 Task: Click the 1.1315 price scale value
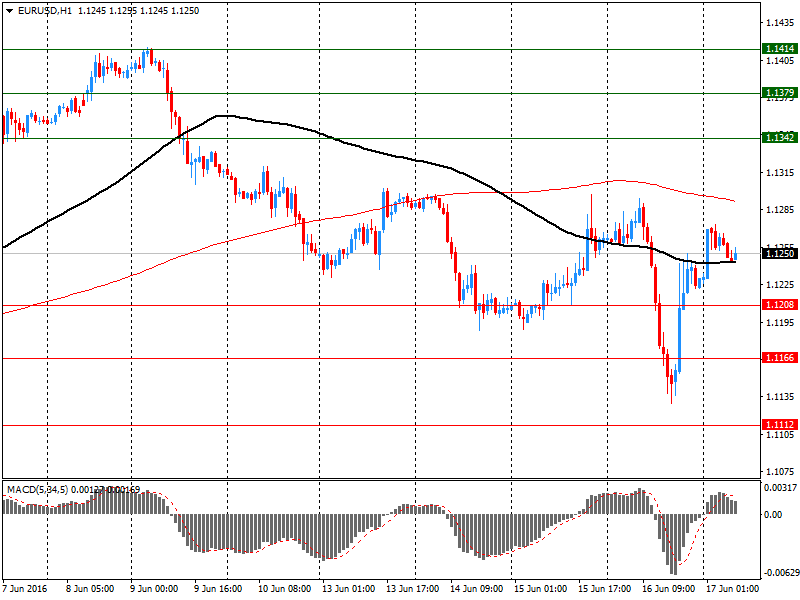click(780, 173)
